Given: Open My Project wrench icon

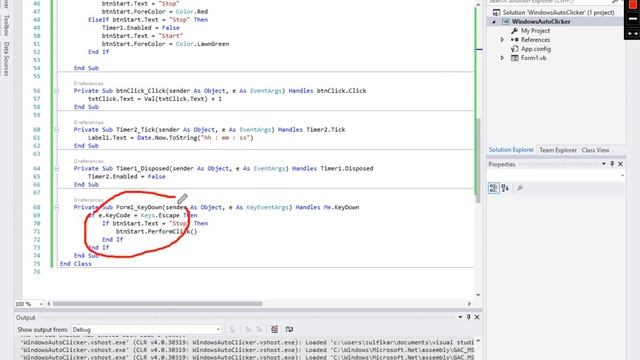Looking at the screenshot, I should point(514,31).
